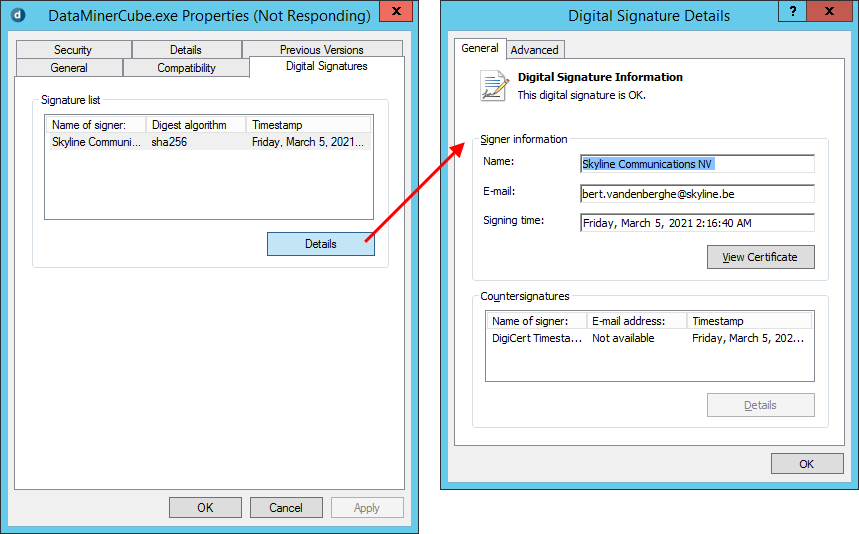This screenshot has height=534, width=859.
Task: Switch to the Security tab
Action: [x=73, y=49]
